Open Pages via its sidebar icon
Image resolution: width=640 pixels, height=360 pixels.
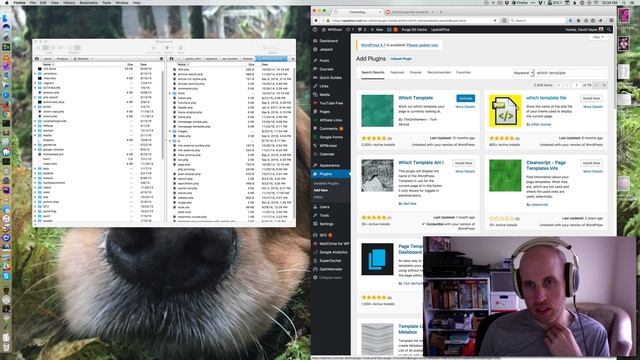tap(315, 111)
